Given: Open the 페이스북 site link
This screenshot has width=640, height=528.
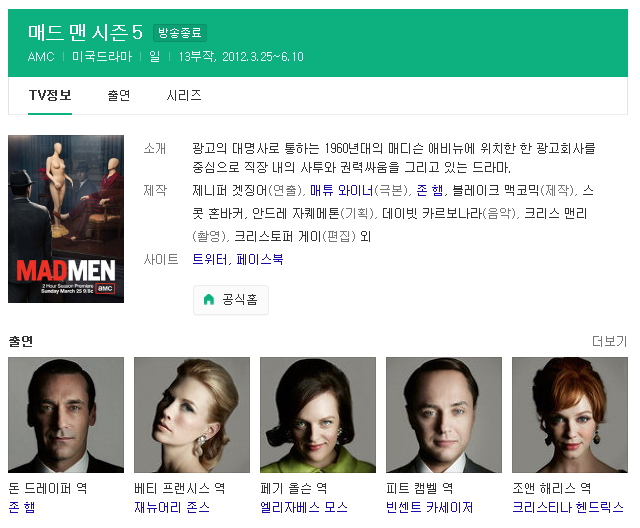Looking at the screenshot, I should click(260, 260).
